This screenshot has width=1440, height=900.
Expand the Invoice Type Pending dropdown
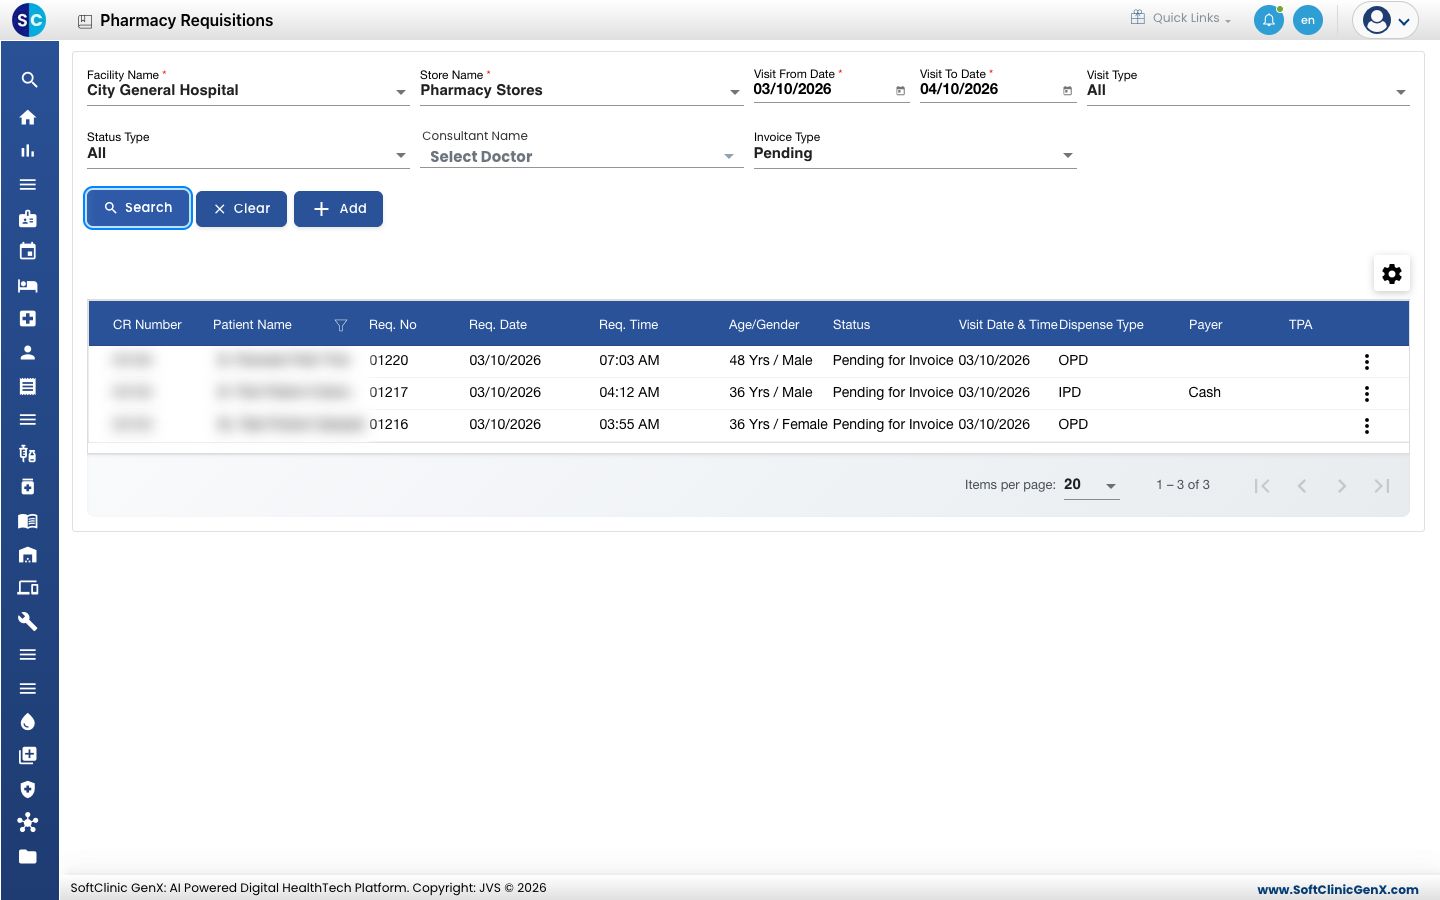tap(915, 153)
